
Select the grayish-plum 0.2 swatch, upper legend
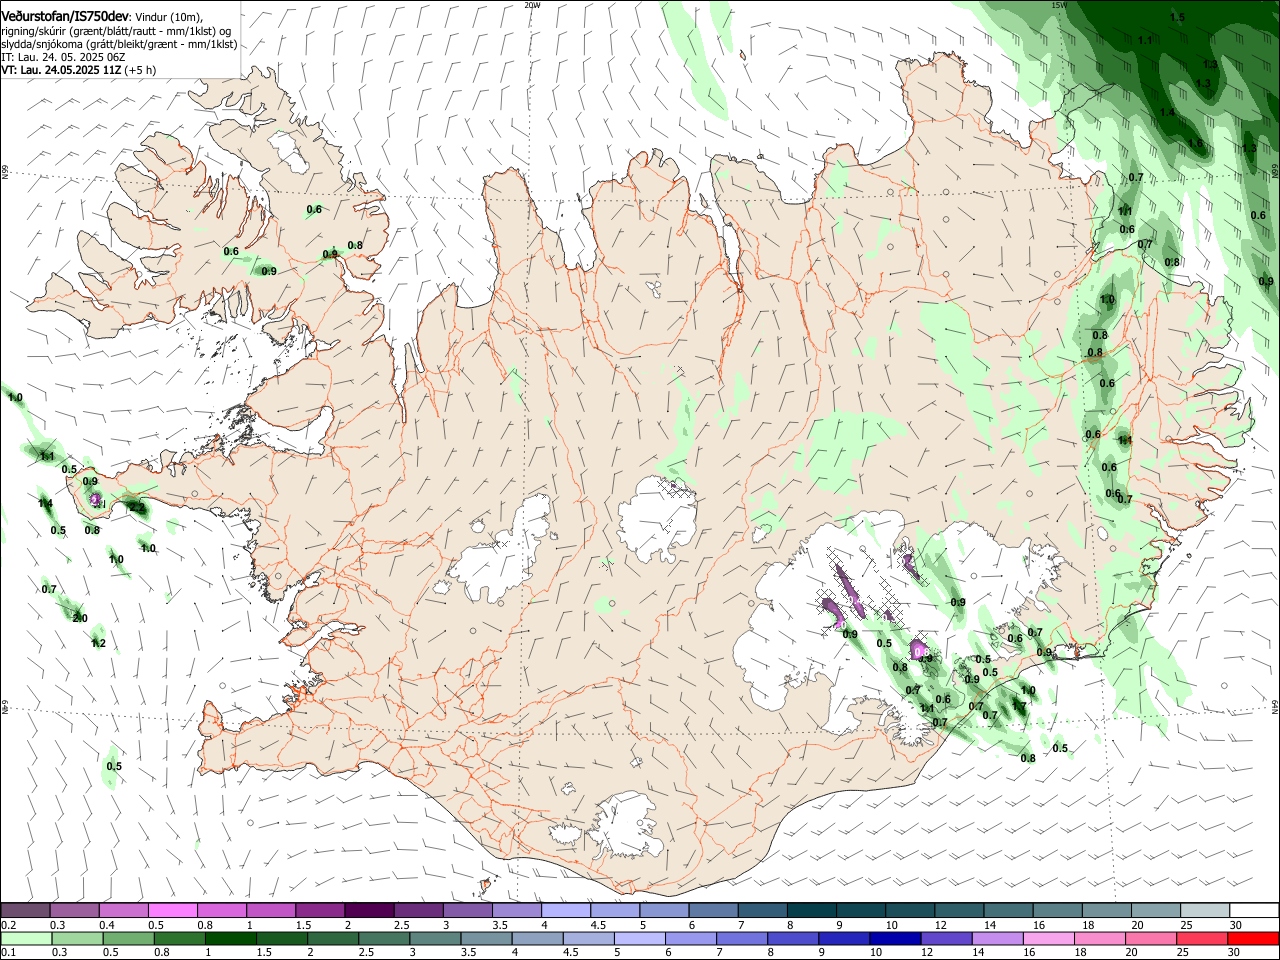pyautogui.click(x=25, y=911)
